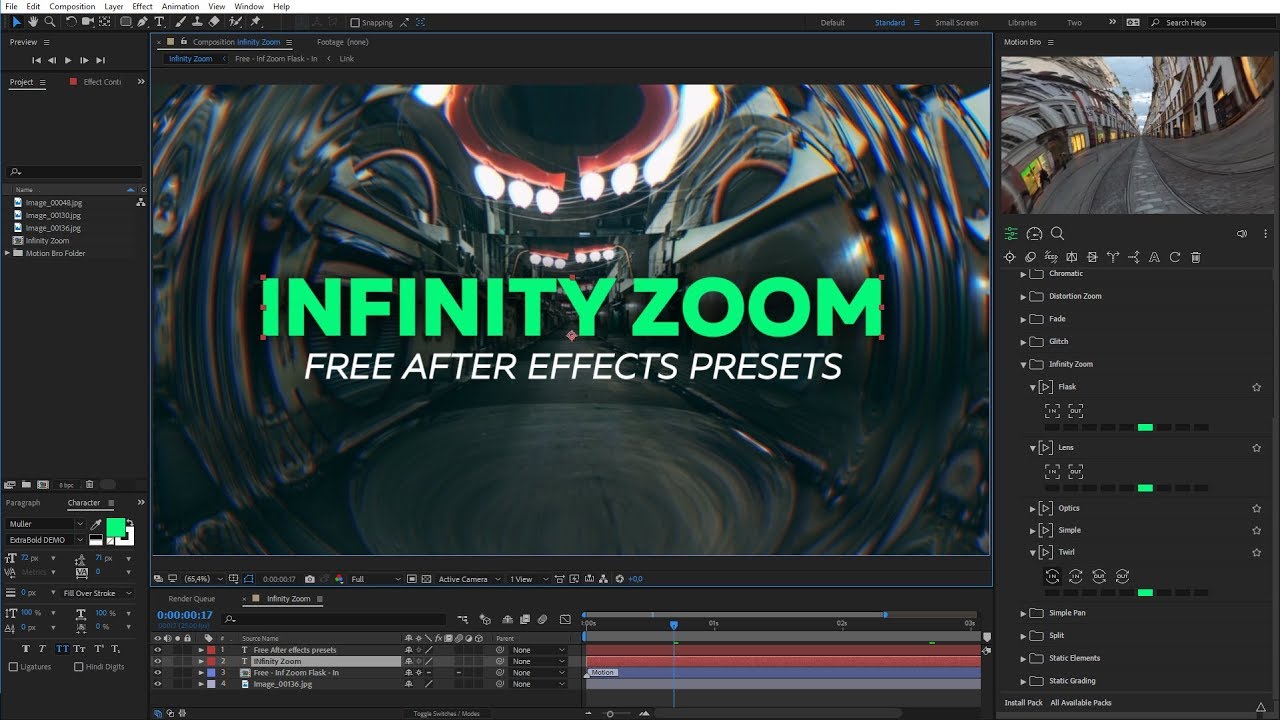
Task: Click the timeline current time 0:00:00:17
Action: click(x=185, y=615)
